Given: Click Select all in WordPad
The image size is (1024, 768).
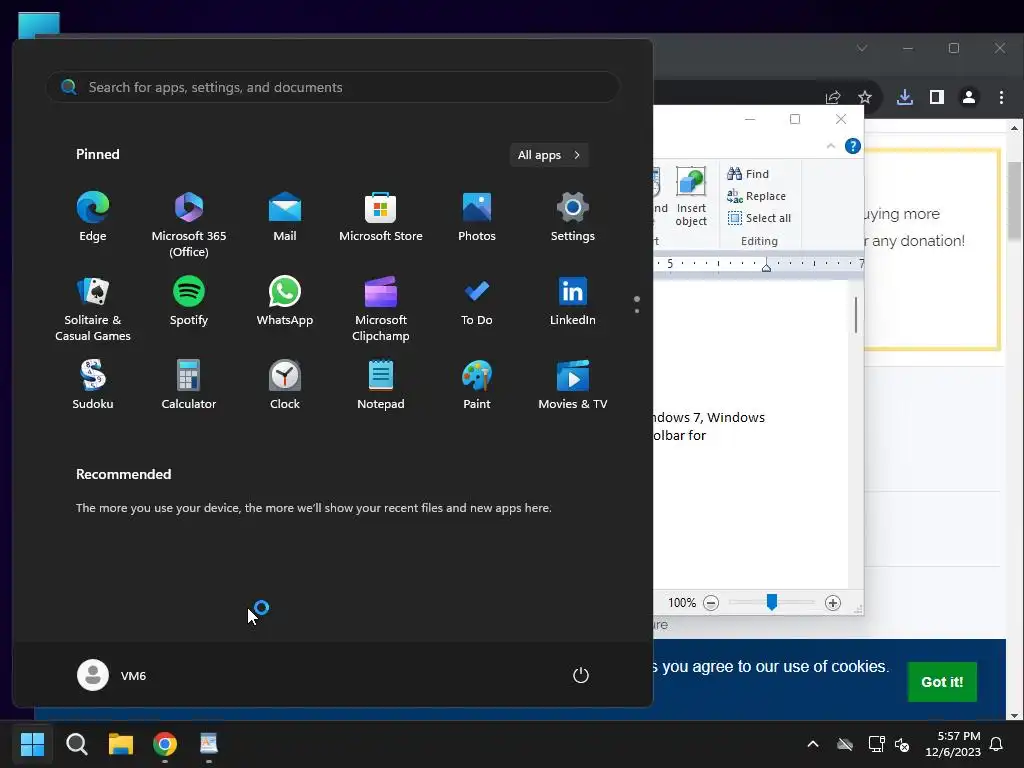Looking at the screenshot, I should click(759, 218).
